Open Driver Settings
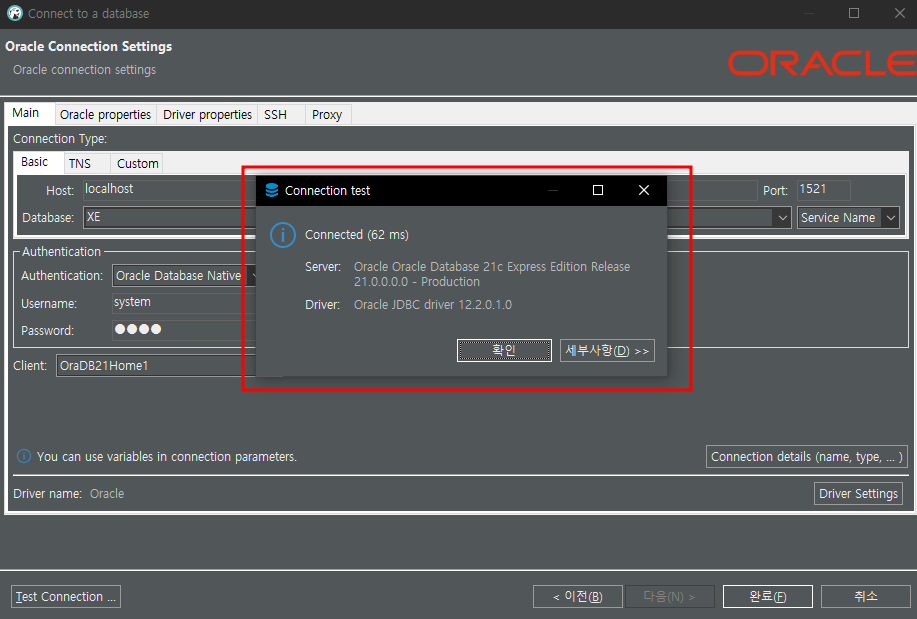Viewport: 917px width, 619px height. tap(858, 494)
